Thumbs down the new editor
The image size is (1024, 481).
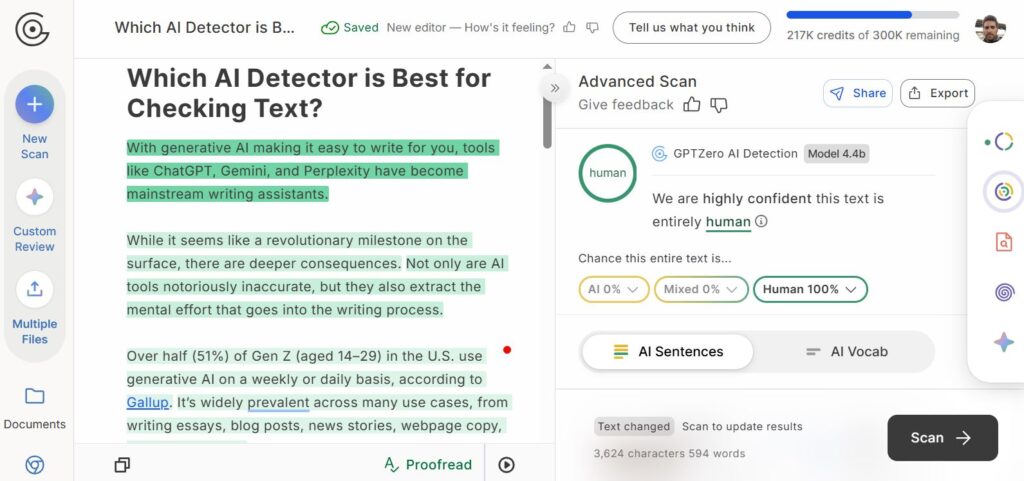point(592,27)
